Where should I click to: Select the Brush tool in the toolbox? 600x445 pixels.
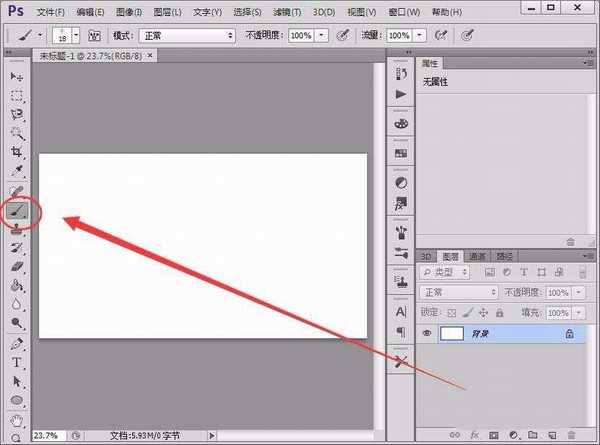[x=18, y=211]
